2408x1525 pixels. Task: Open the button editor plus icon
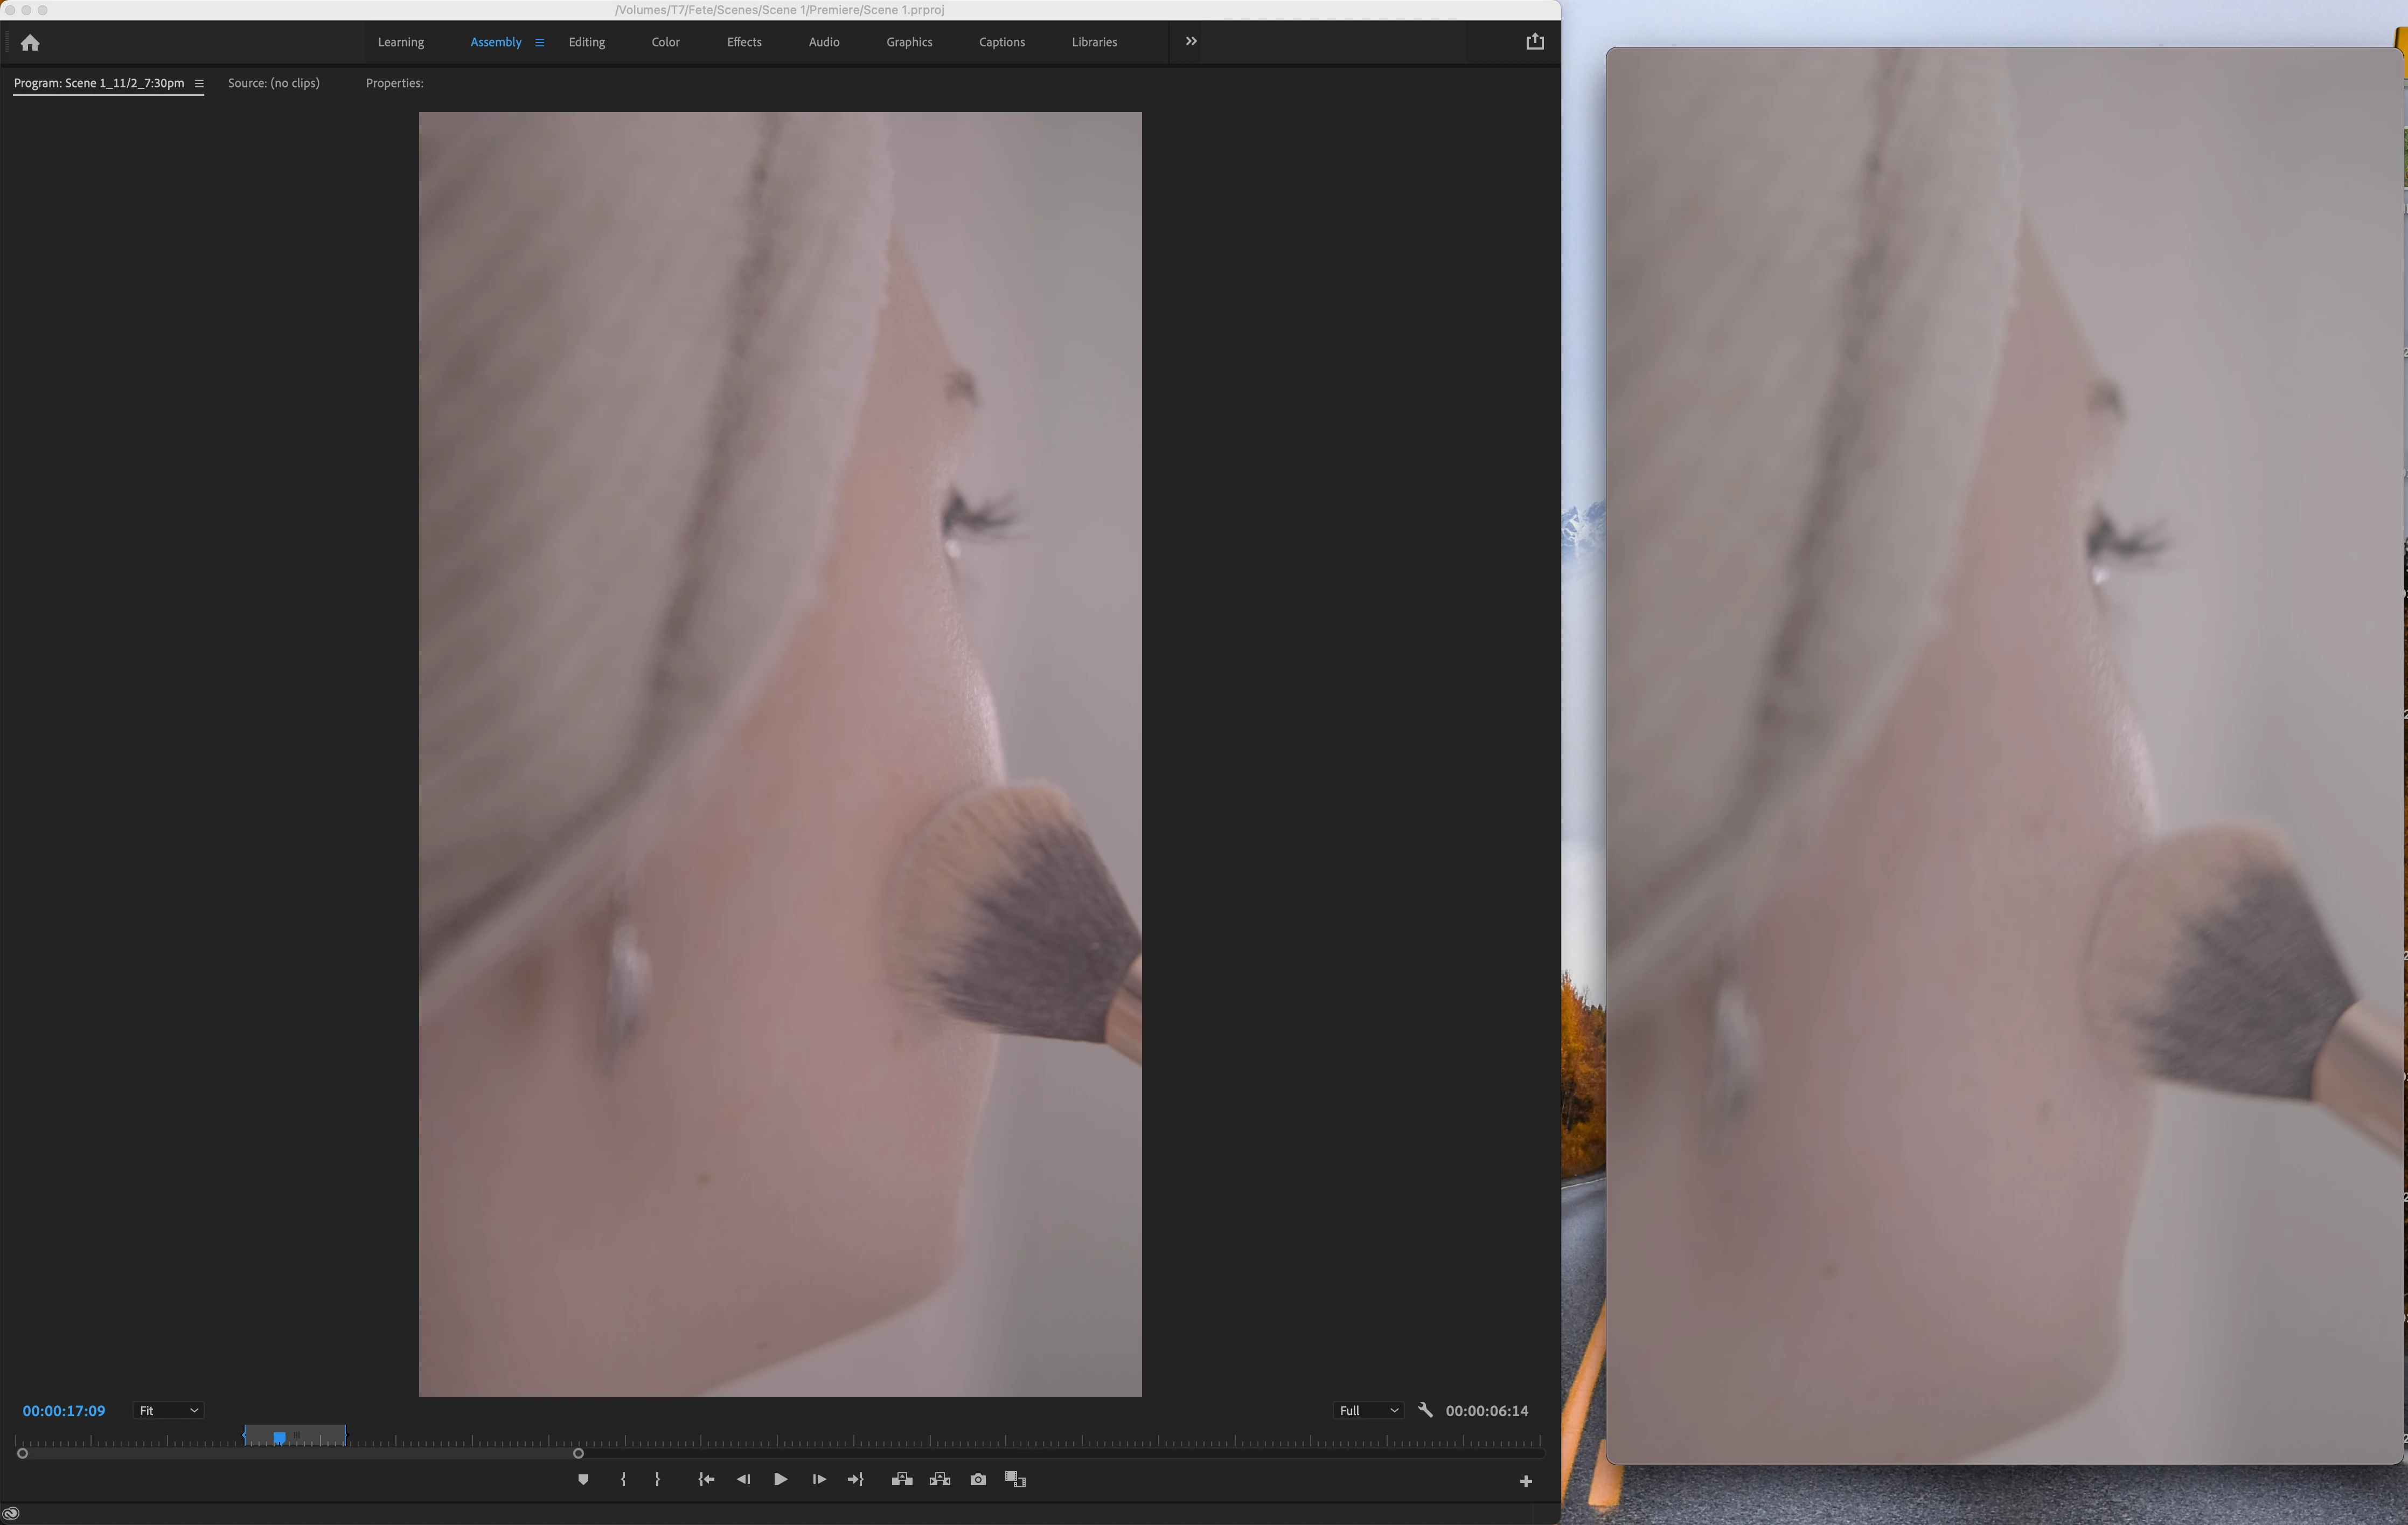[1525, 1482]
